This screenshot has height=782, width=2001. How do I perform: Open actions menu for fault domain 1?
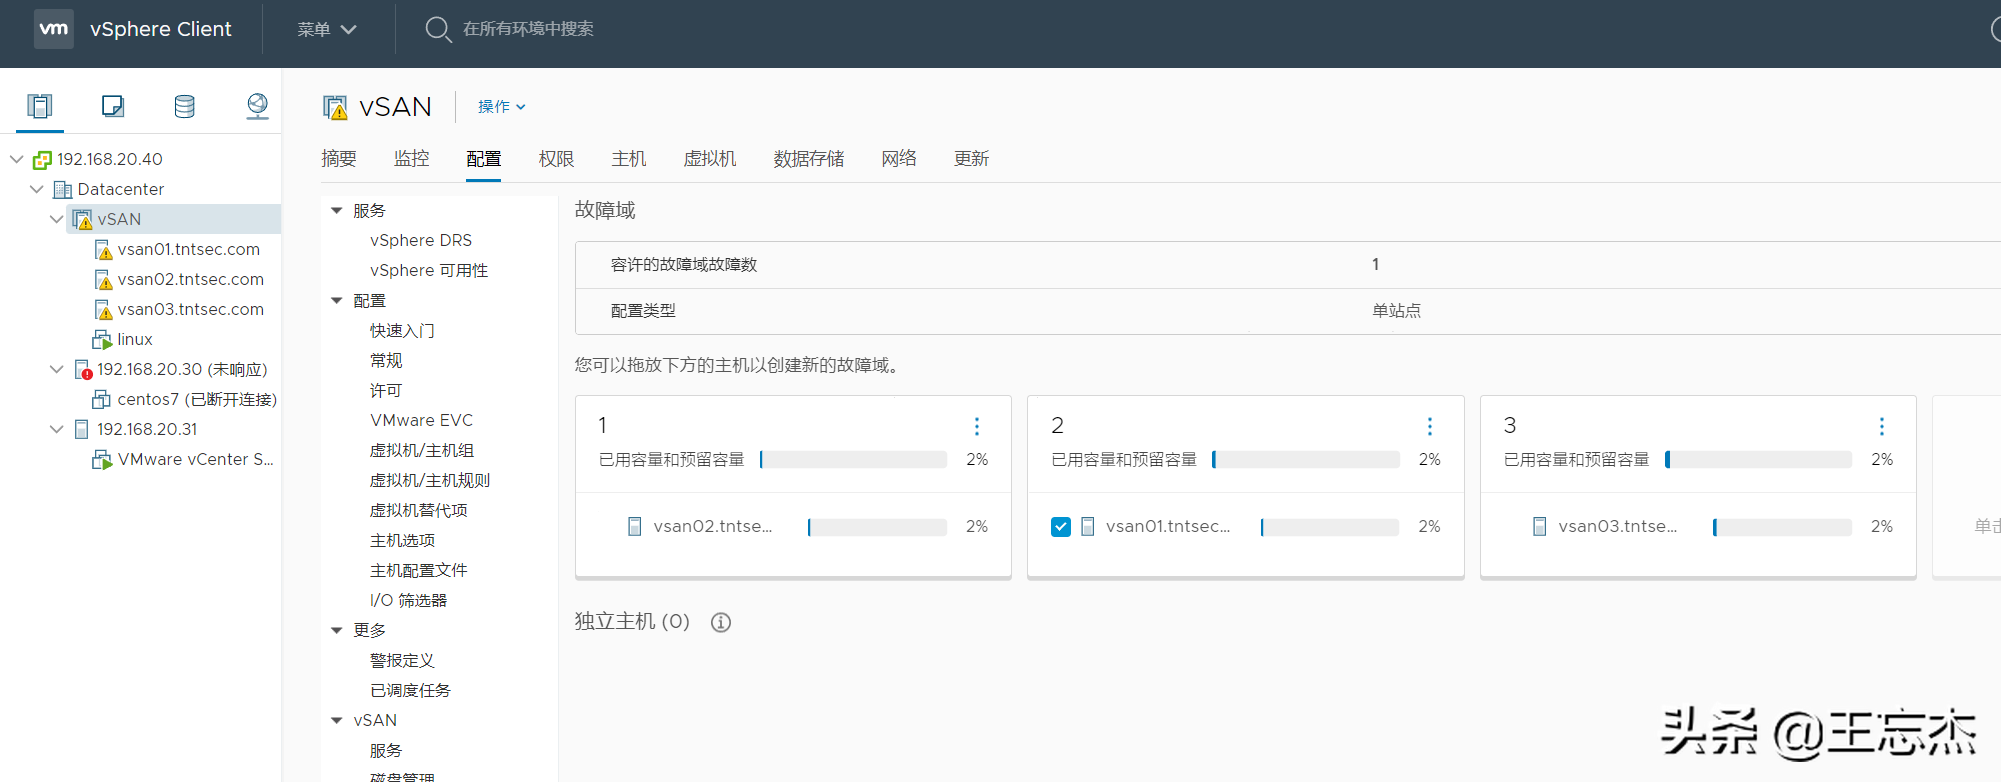977,426
